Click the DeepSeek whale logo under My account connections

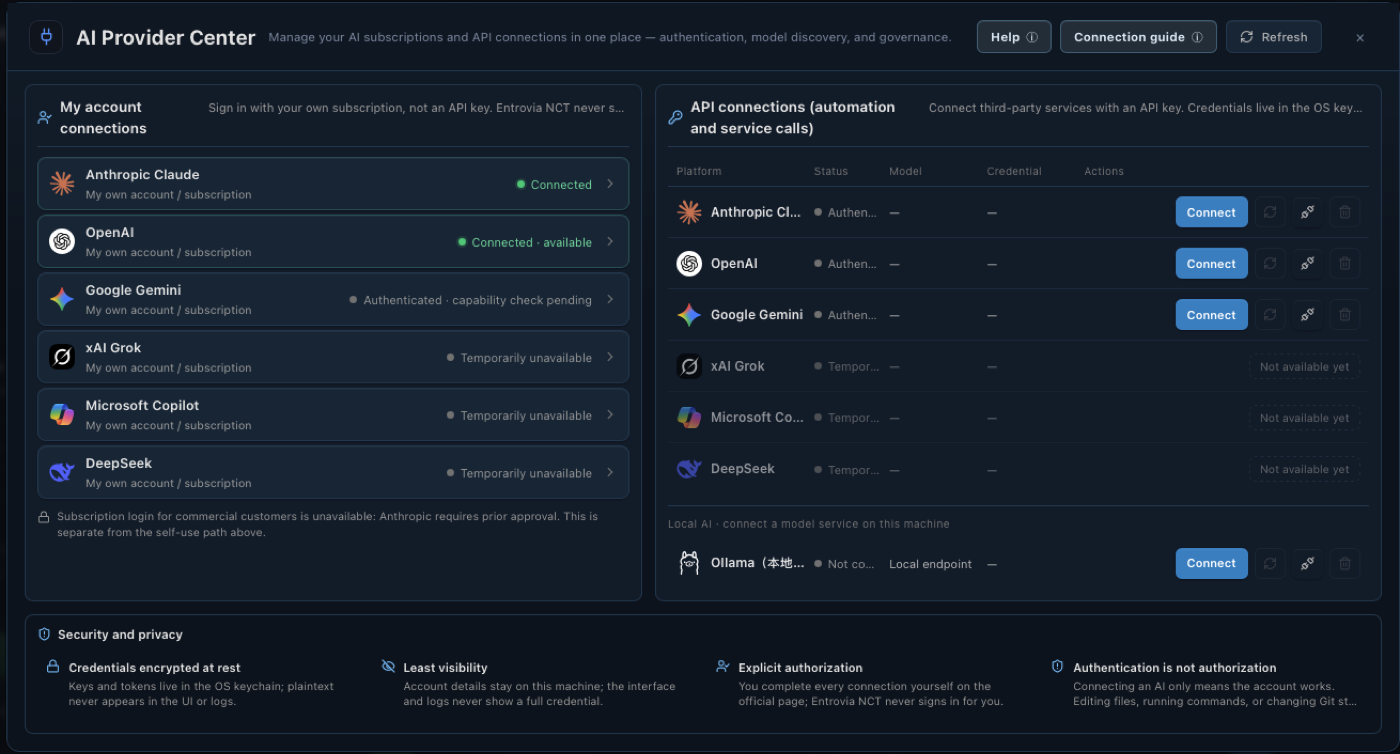point(62,473)
